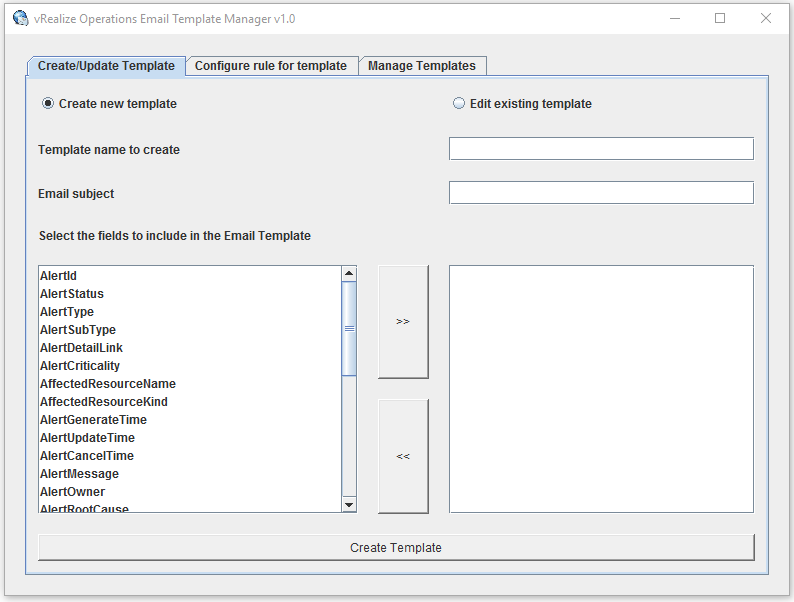Select AlertDetailLink in the fields list
The height and width of the screenshot is (602, 794).
tap(190, 348)
